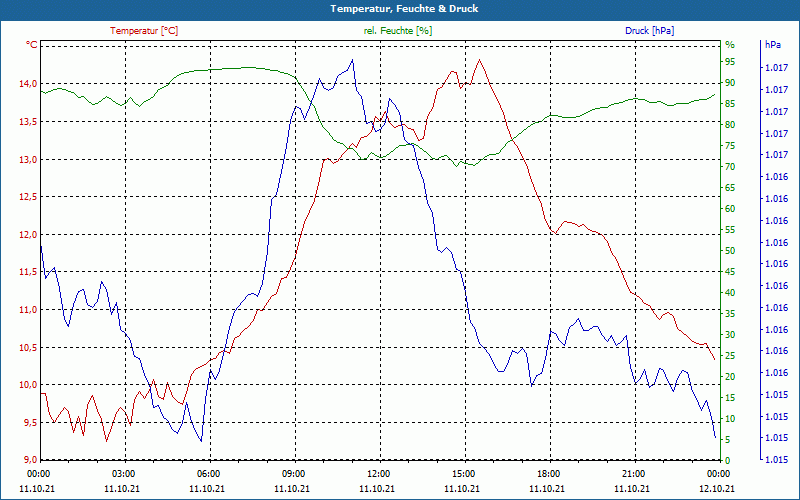The width and height of the screenshot is (800, 500).
Task: Click the °C unit label on temperature axis
Action: pos(32,45)
